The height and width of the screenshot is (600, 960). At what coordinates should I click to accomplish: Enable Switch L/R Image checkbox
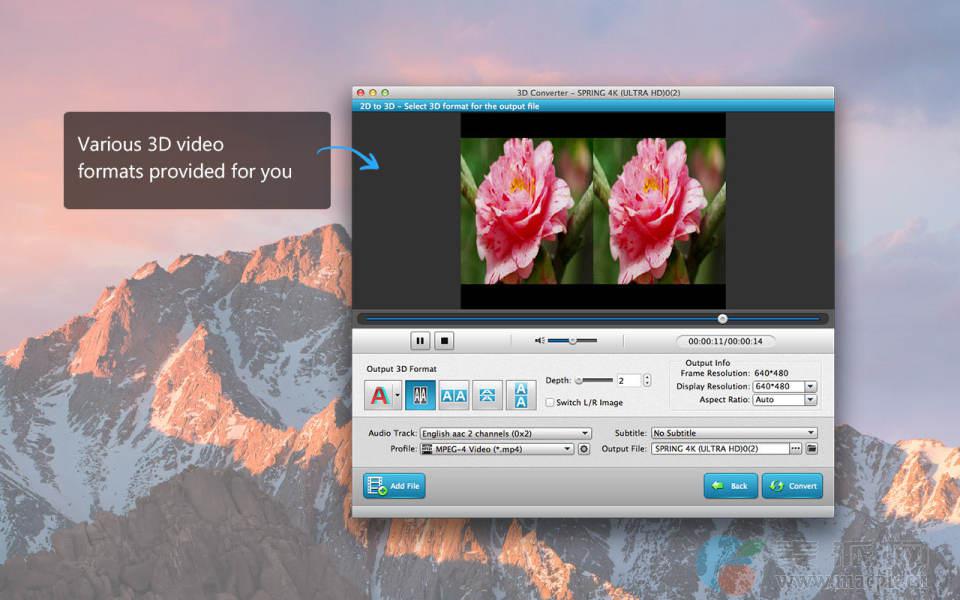point(550,403)
